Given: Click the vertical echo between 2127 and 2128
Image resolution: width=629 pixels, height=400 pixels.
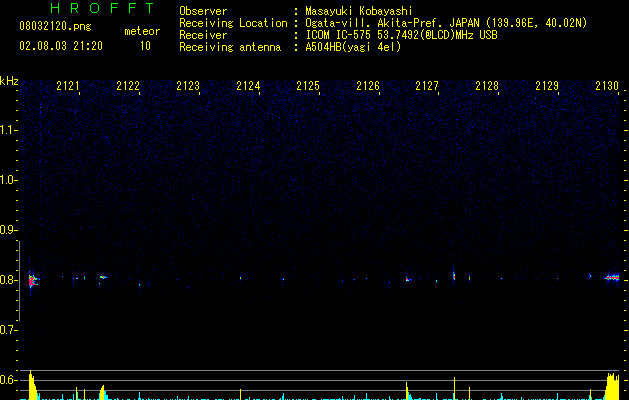Looking at the screenshot, I should pos(454,276).
